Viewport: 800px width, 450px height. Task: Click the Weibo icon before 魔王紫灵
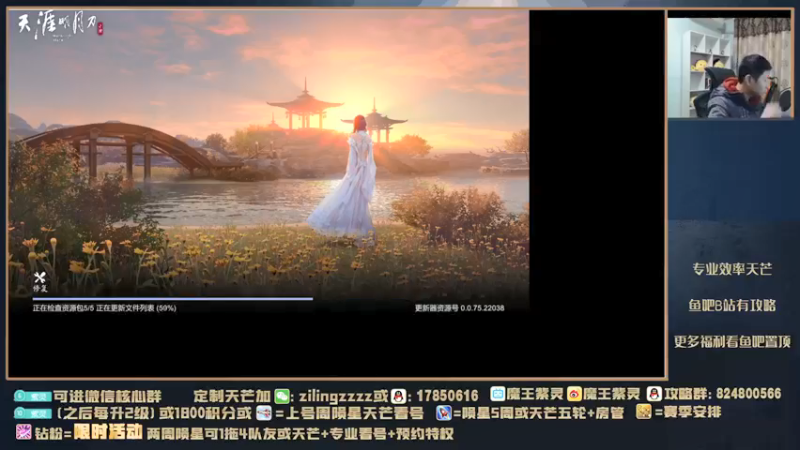point(574,393)
